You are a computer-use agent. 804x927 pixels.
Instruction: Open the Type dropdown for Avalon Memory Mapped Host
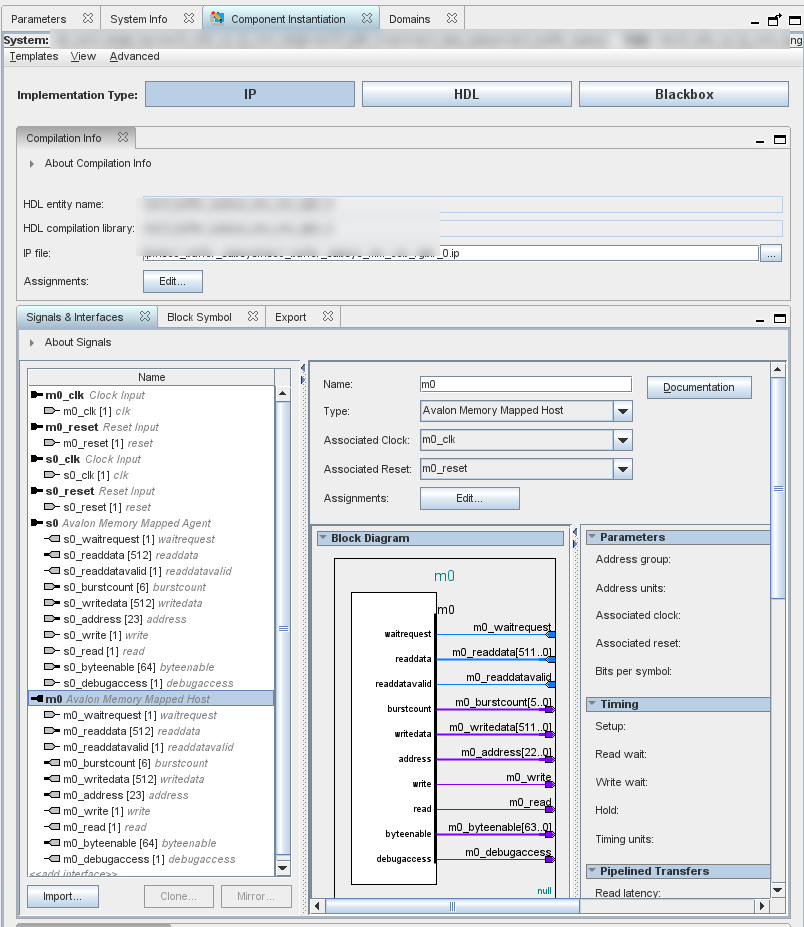623,411
